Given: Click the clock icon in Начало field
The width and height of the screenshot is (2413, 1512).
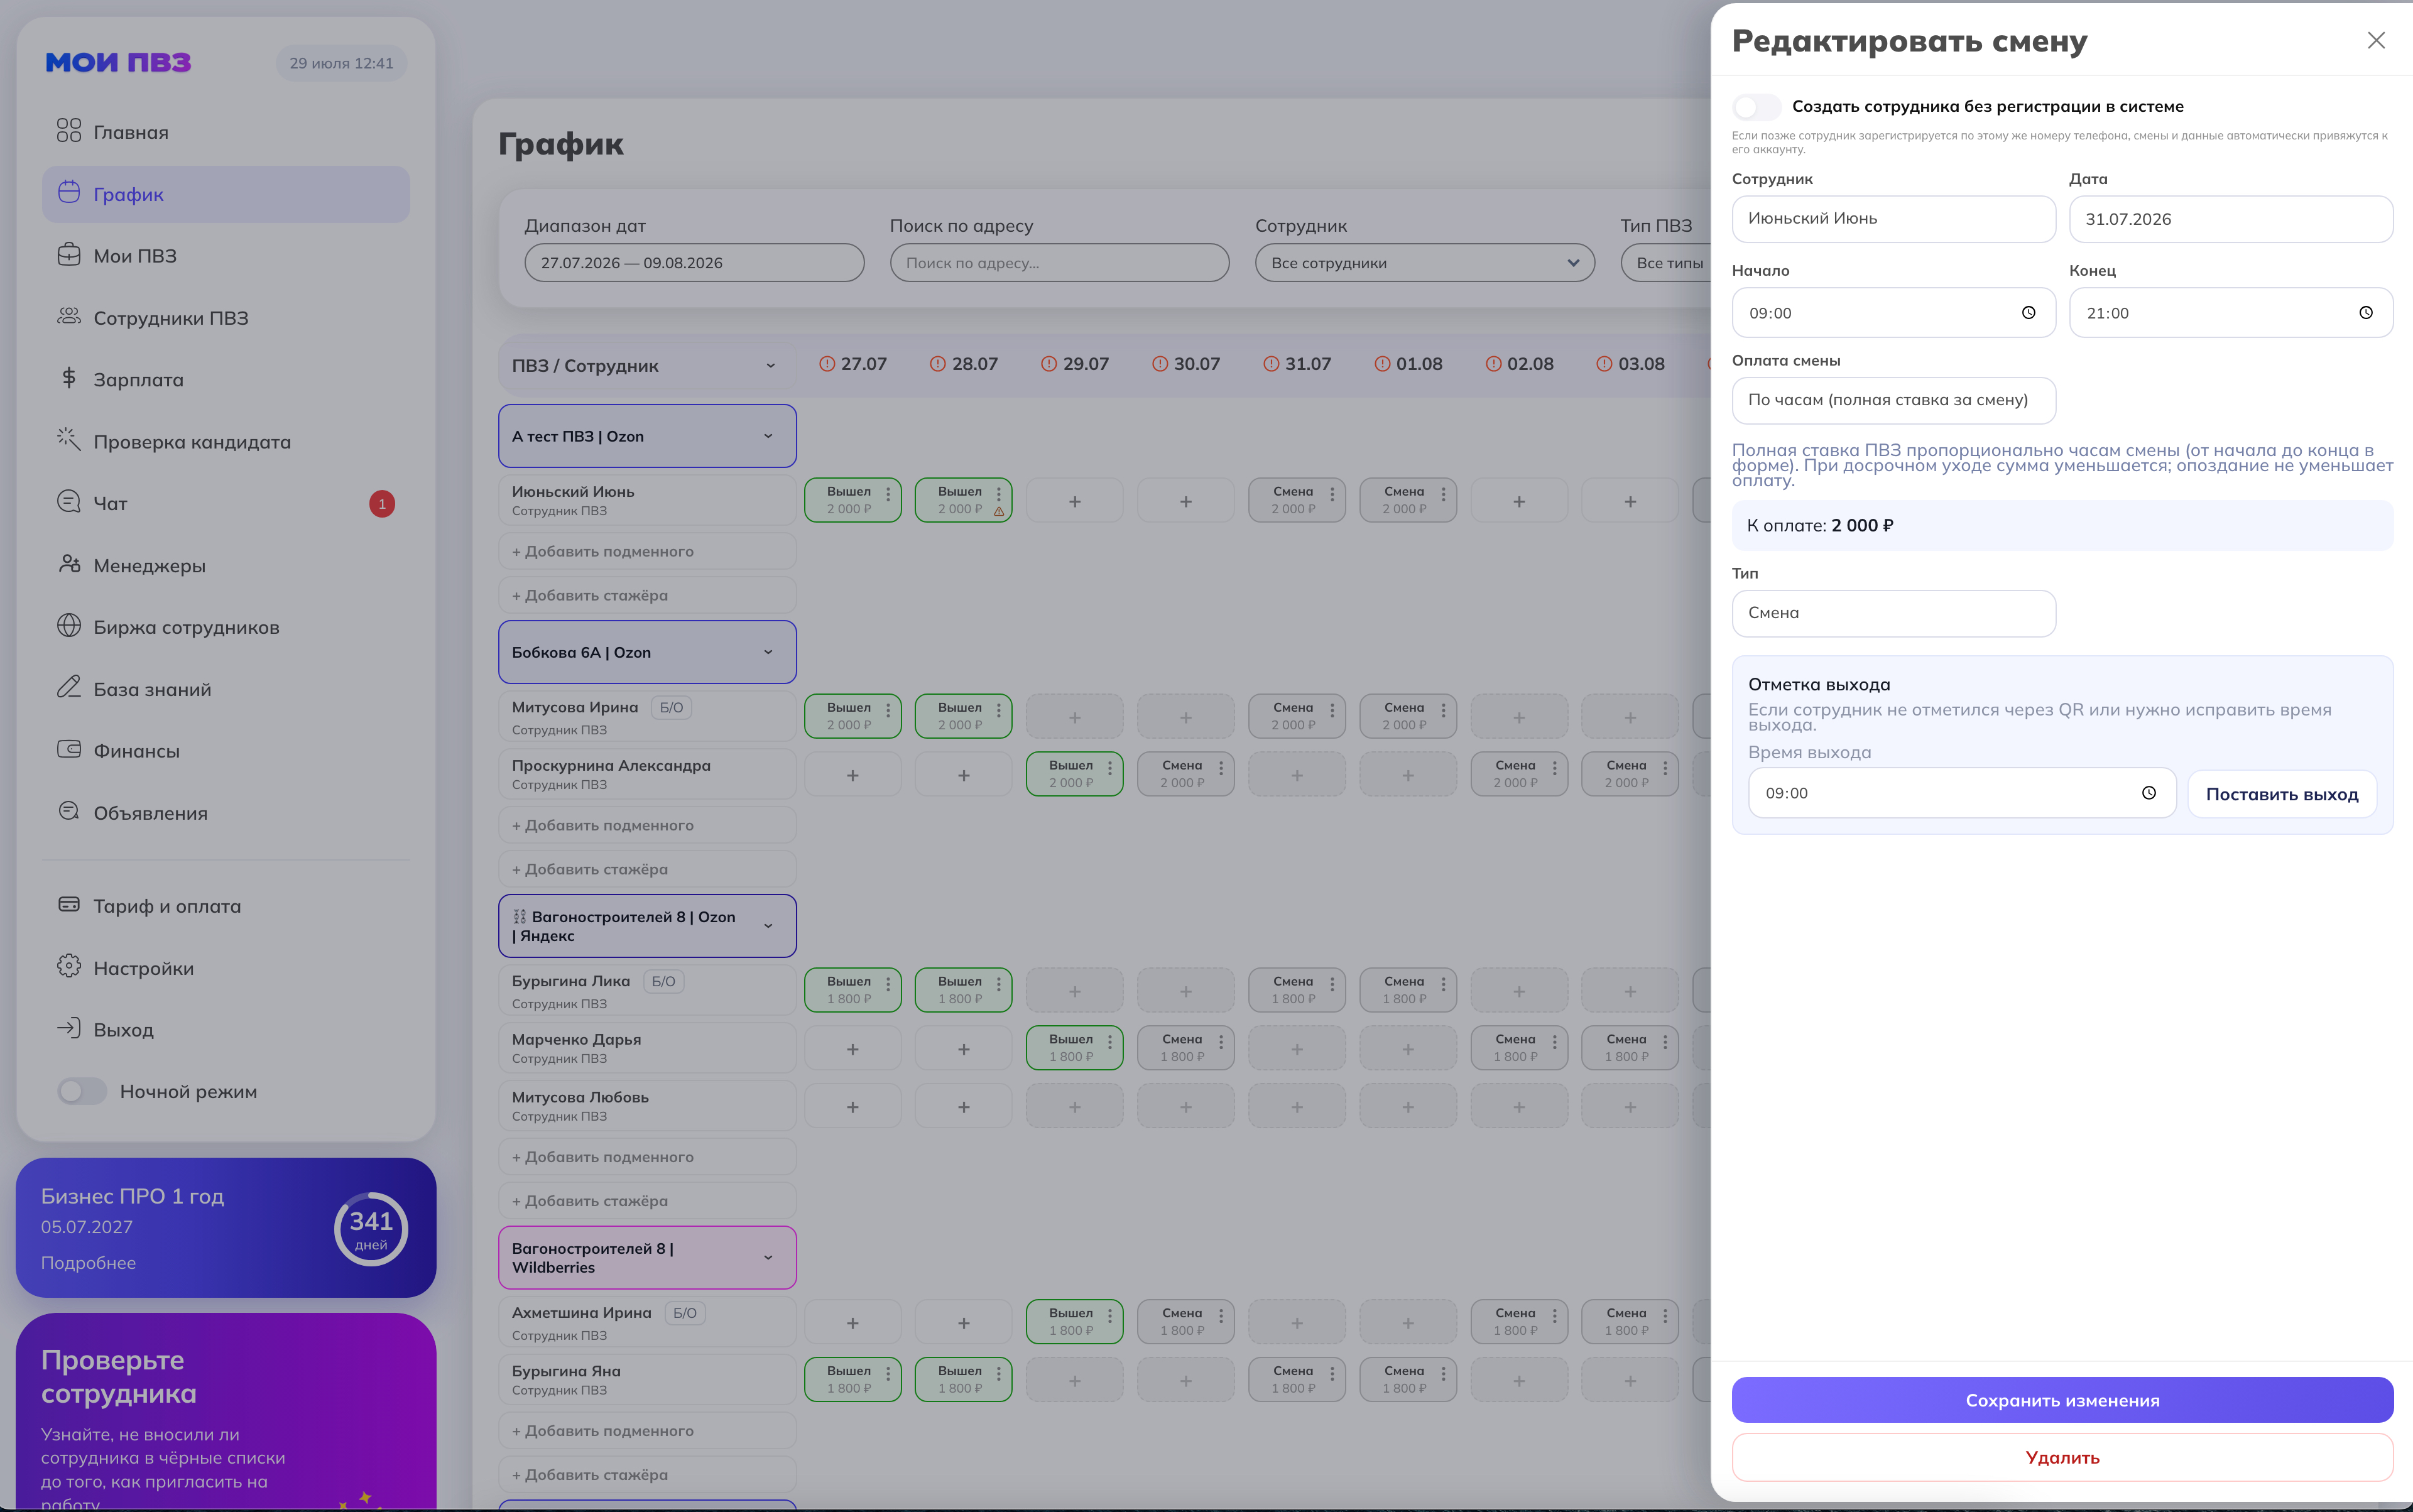Looking at the screenshot, I should [2028, 313].
